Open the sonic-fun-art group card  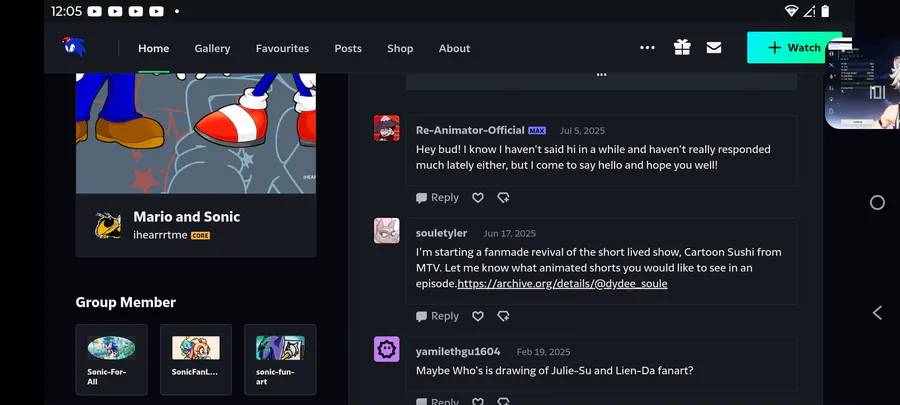tap(280, 360)
